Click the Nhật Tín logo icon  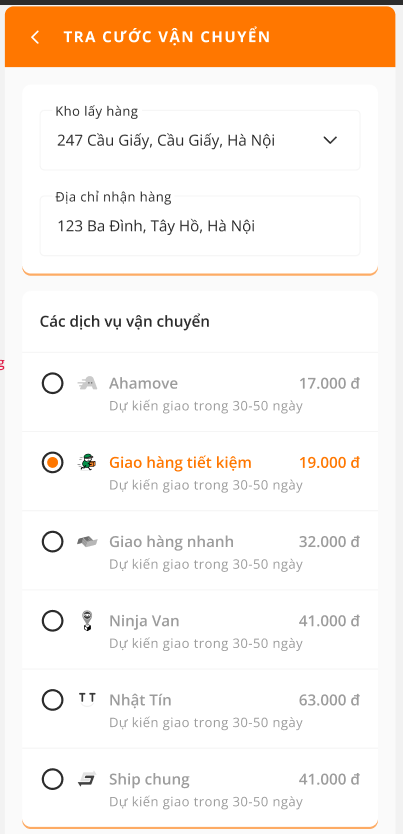click(x=87, y=699)
